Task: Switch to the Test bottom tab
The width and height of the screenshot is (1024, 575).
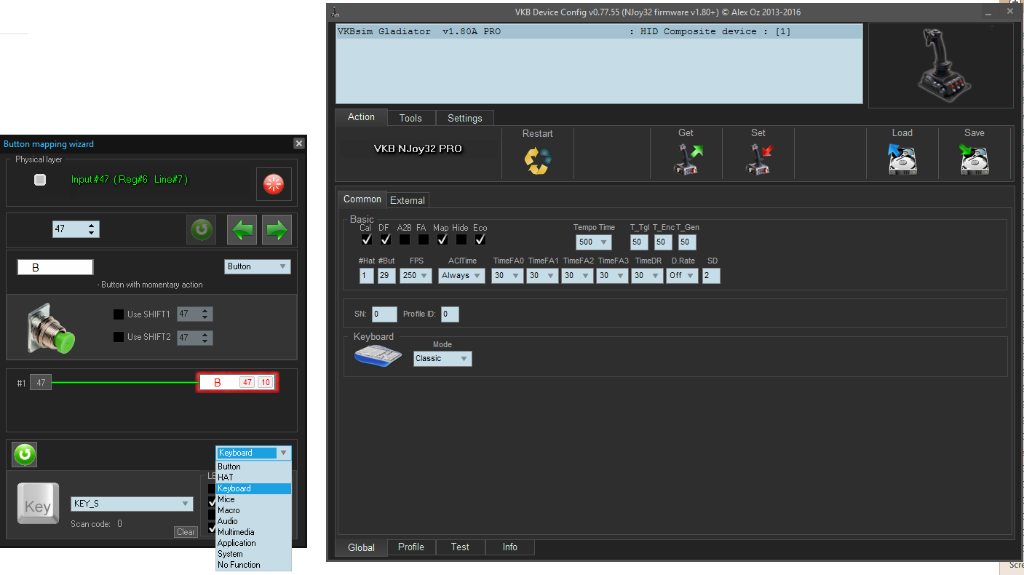Action: [460, 547]
